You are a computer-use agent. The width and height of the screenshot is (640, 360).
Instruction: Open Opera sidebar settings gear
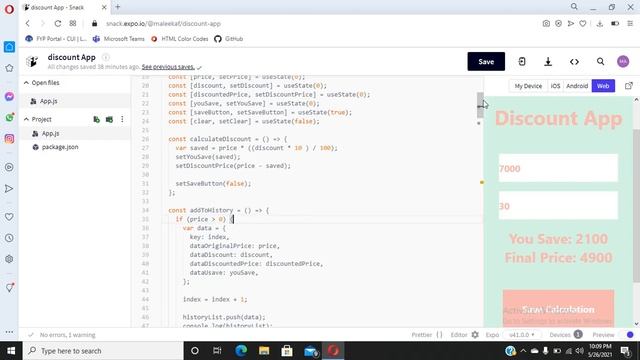tap(9, 259)
